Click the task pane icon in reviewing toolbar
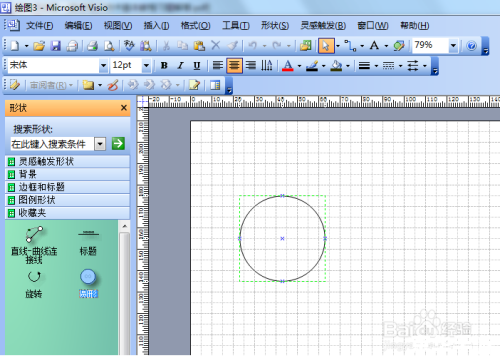The height and width of the screenshot is (363, 500). click(x=215, y=85)
